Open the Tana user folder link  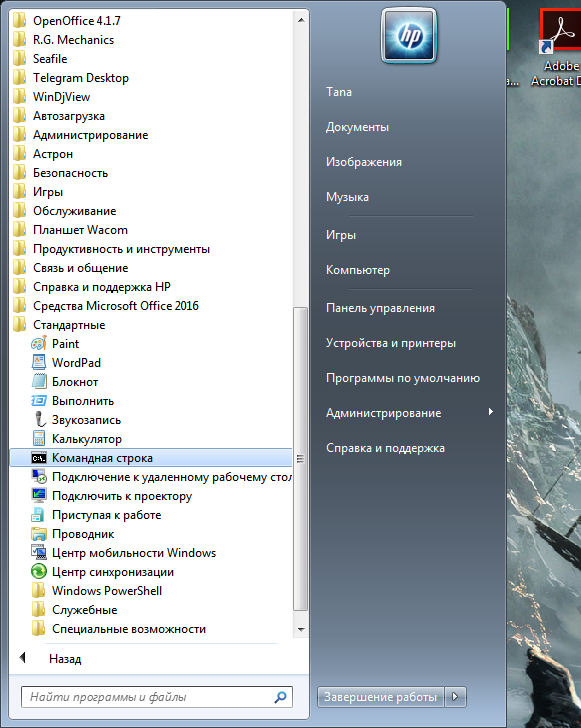tap(339, 92)
